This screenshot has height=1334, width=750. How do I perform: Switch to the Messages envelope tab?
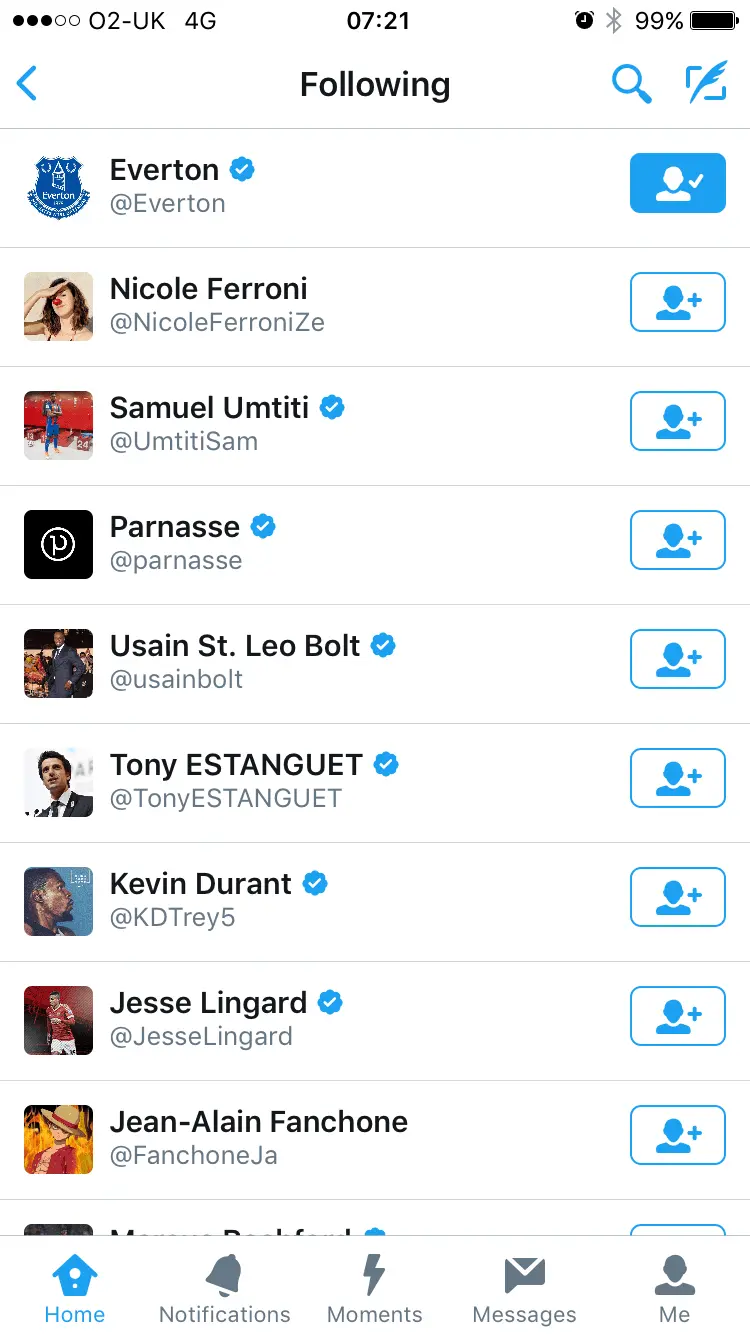(x=524, y=1289)
